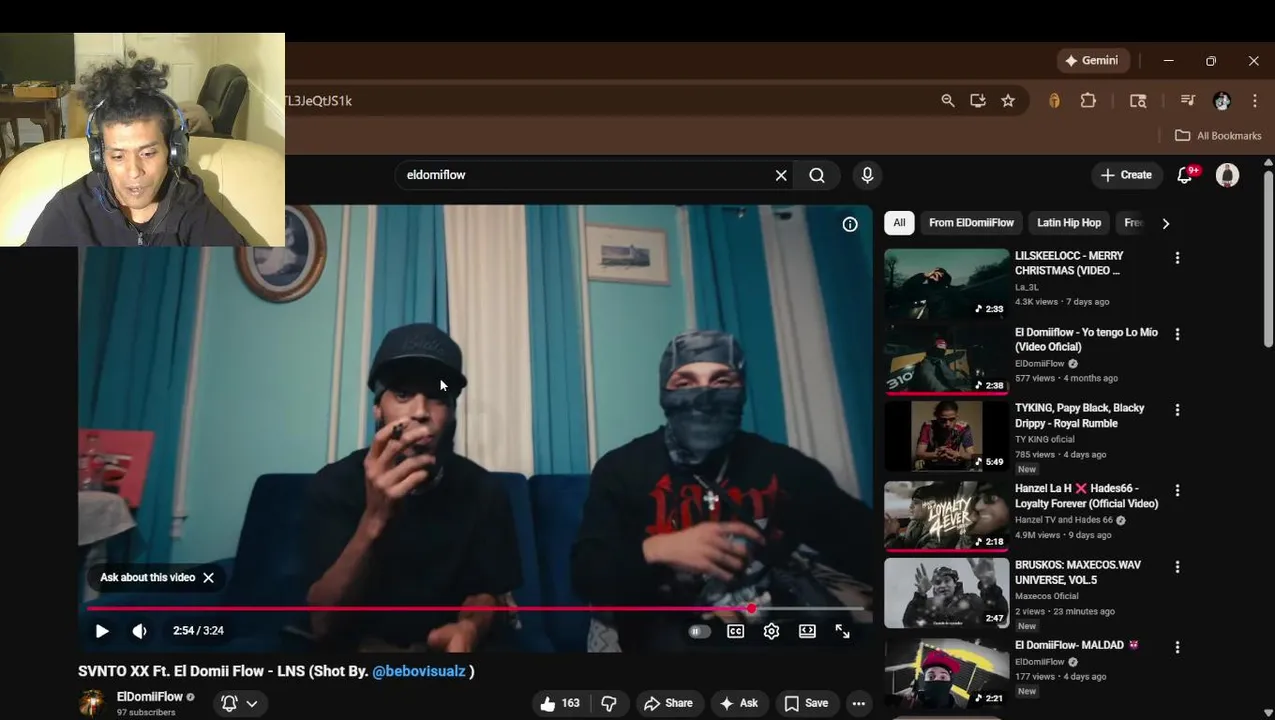Open Chrome profile avatar
The width and height of the screenshot is (1275, 720).
1222,101
